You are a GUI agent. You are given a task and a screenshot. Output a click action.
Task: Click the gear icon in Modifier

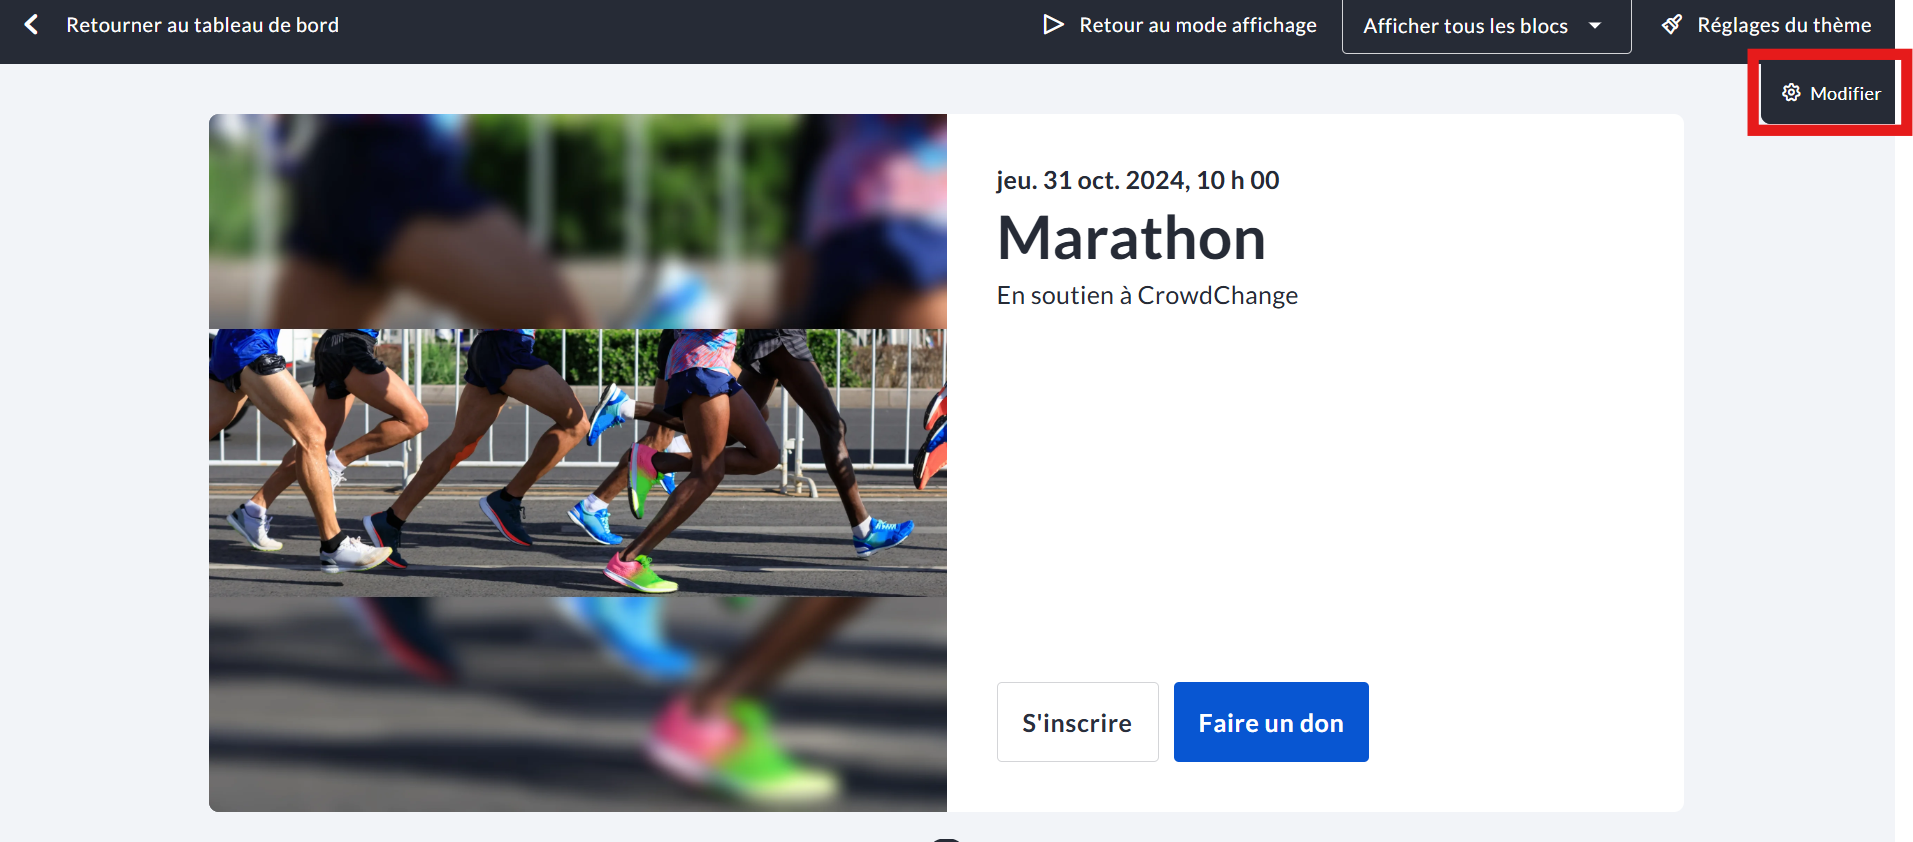click(1791, 93)
